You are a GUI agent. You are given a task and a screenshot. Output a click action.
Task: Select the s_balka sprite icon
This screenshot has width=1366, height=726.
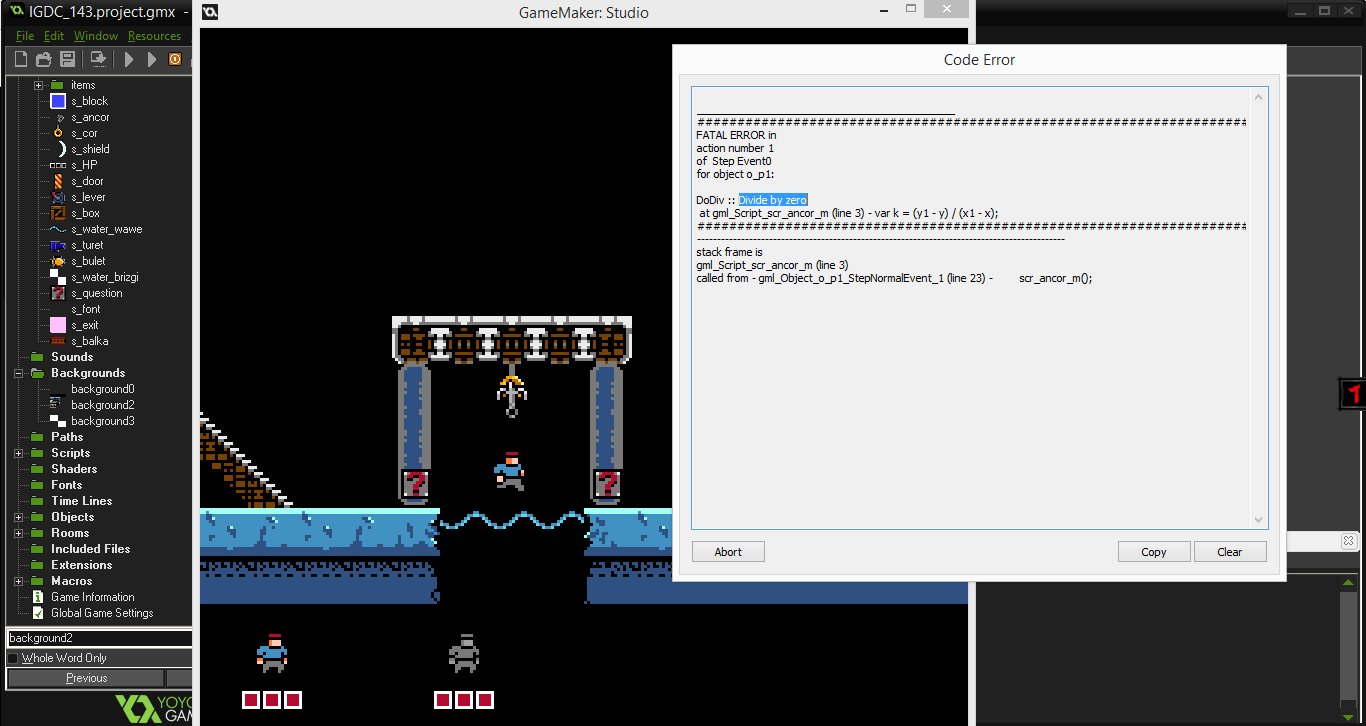pos(58,341)
